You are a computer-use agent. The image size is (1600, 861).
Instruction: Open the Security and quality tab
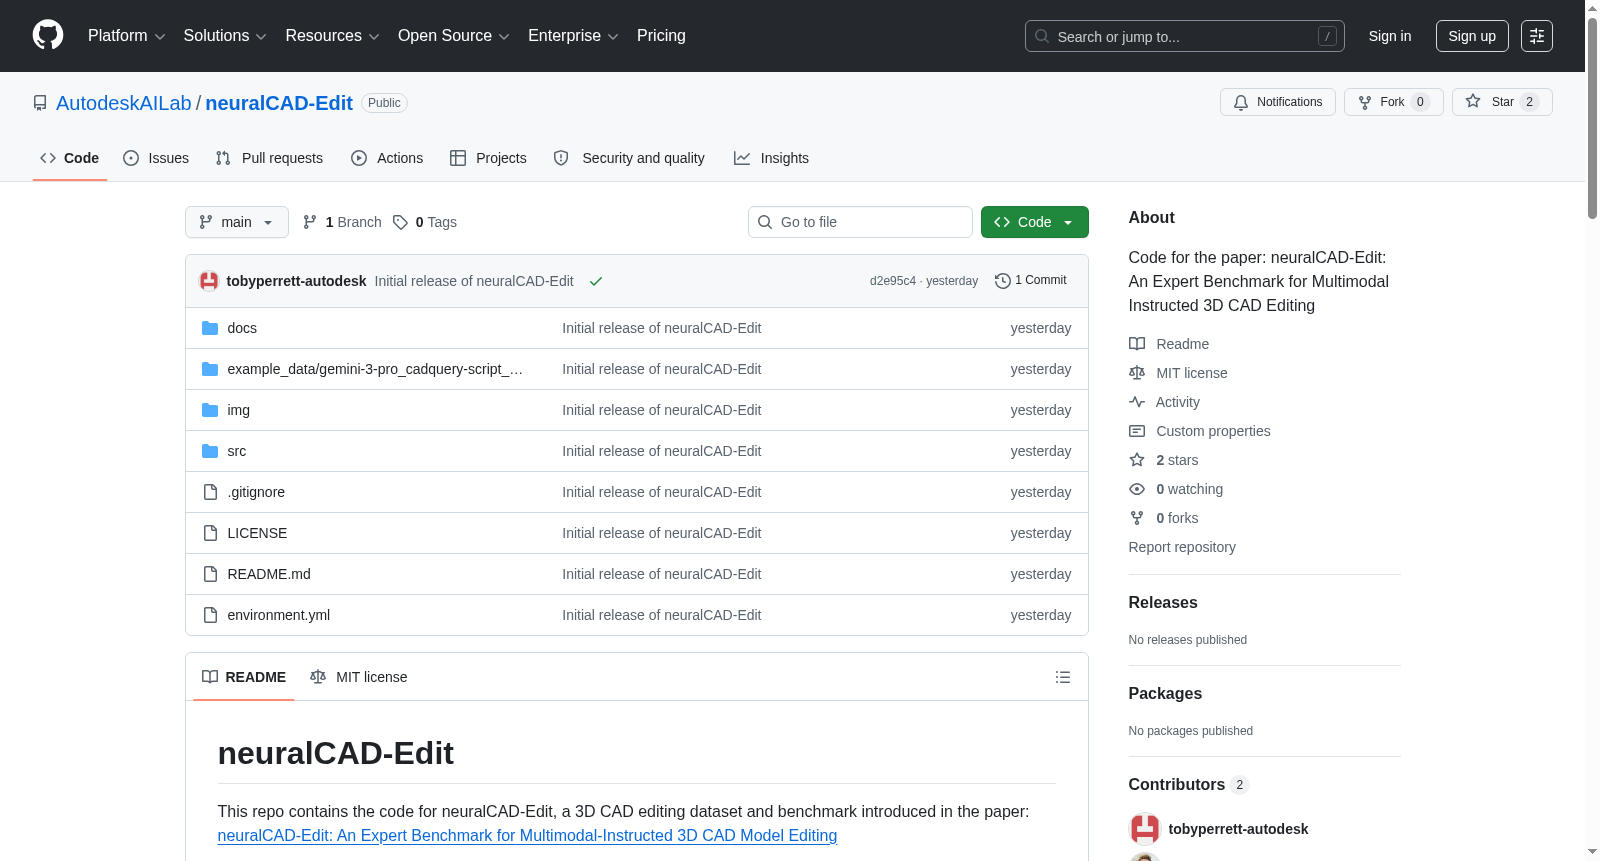pos(629,158)
